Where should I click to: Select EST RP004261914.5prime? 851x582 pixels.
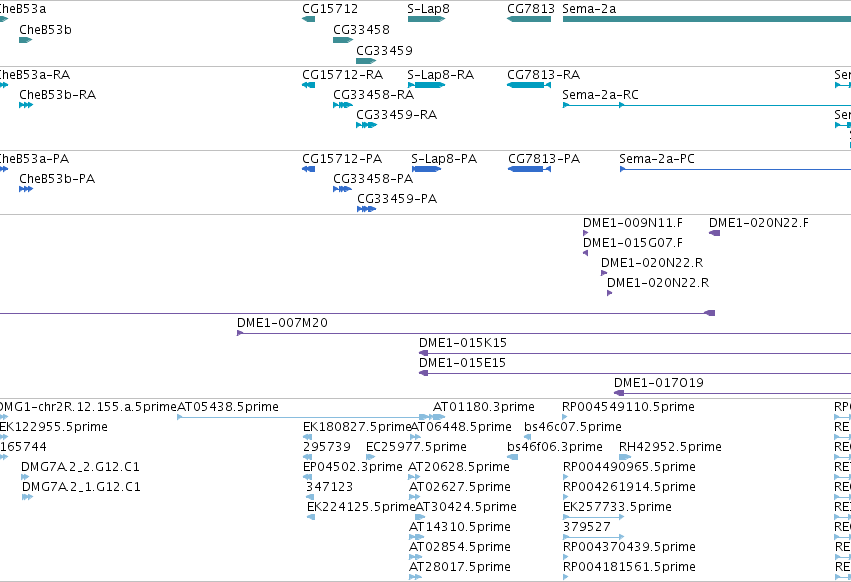tap(629, 488)
